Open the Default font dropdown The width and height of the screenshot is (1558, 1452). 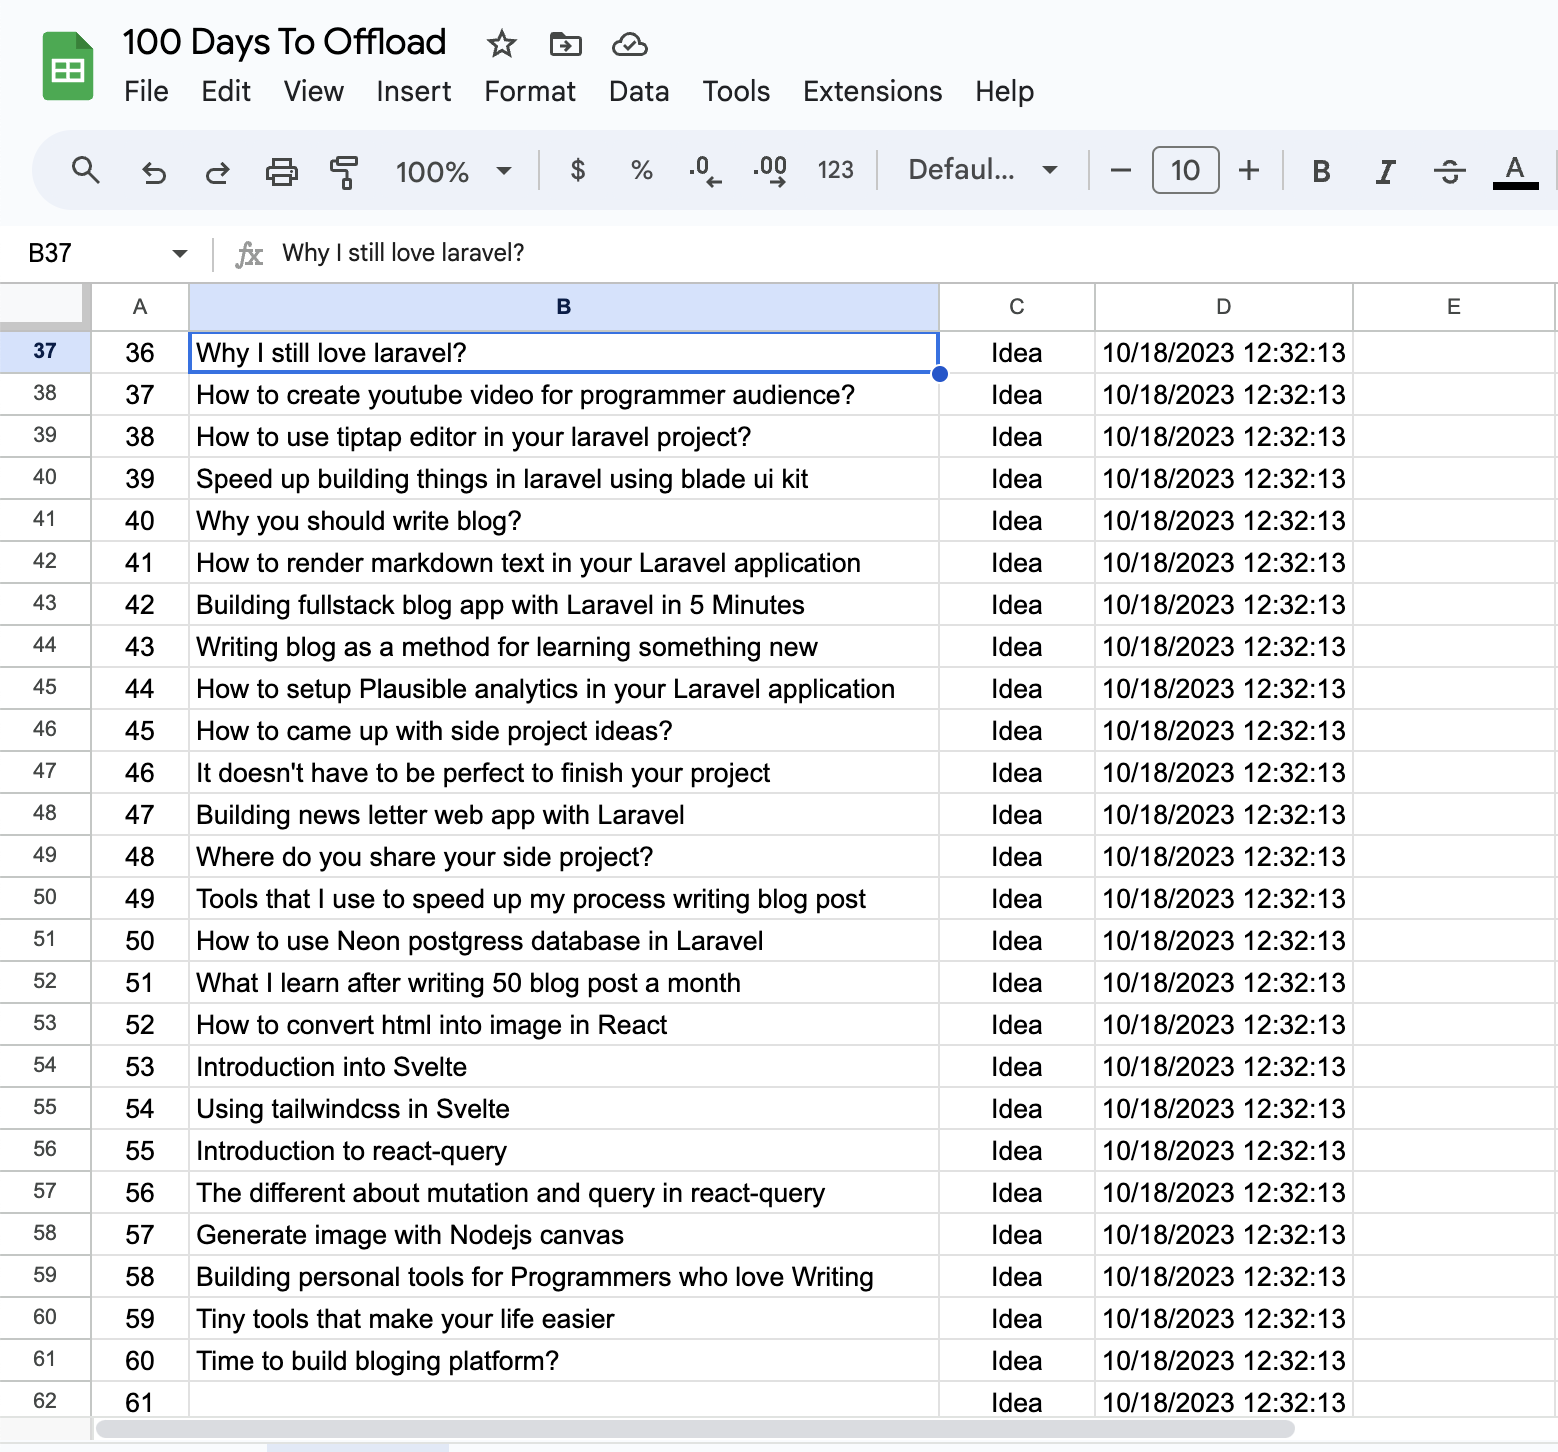982,171
